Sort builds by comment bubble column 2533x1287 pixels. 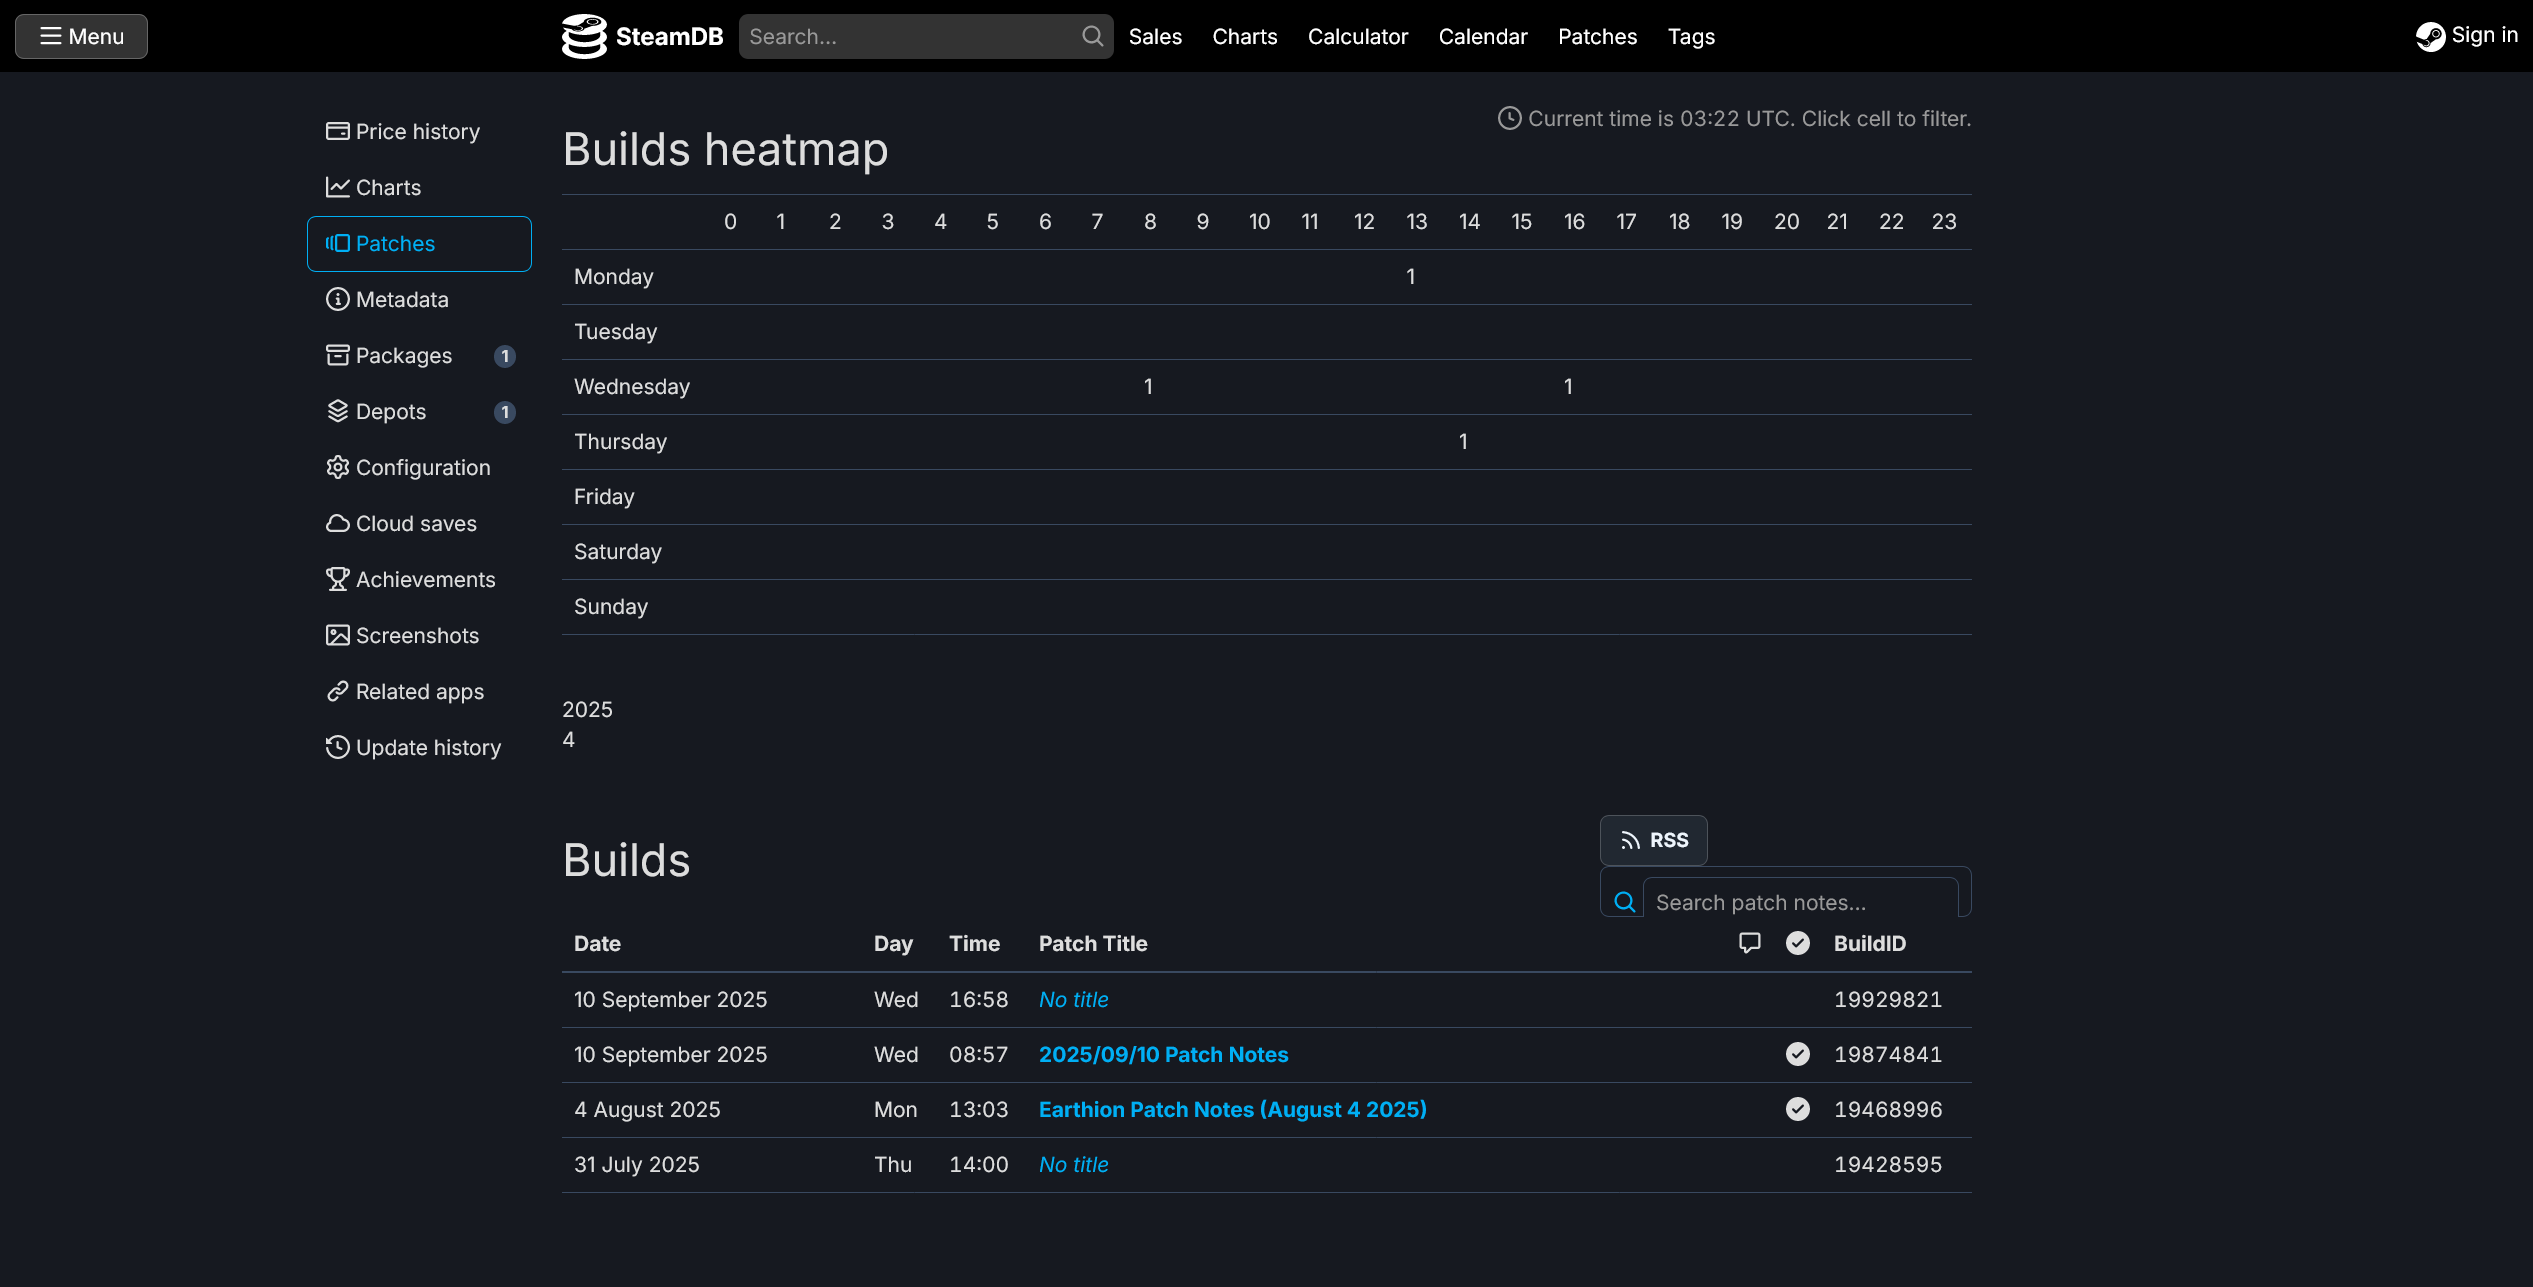[x=1749, y=943]
